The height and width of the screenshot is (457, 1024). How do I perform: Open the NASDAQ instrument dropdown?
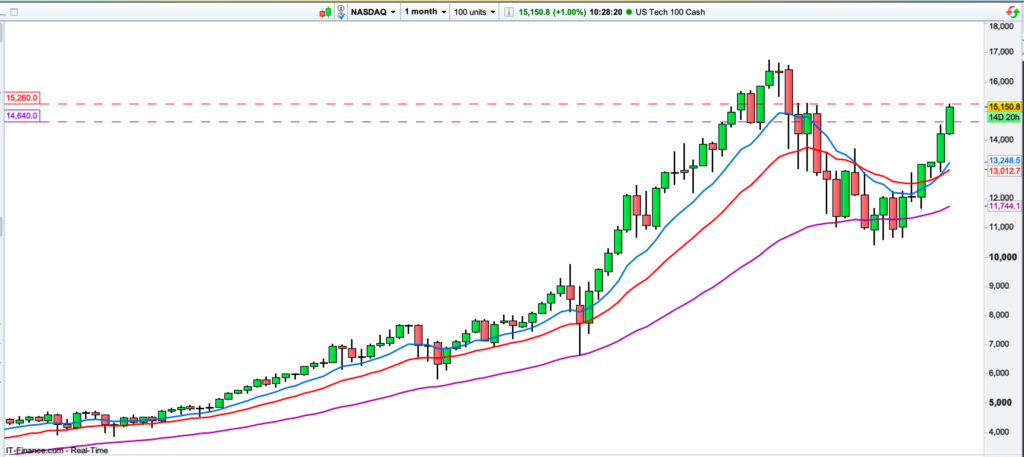tap(372, 11)
